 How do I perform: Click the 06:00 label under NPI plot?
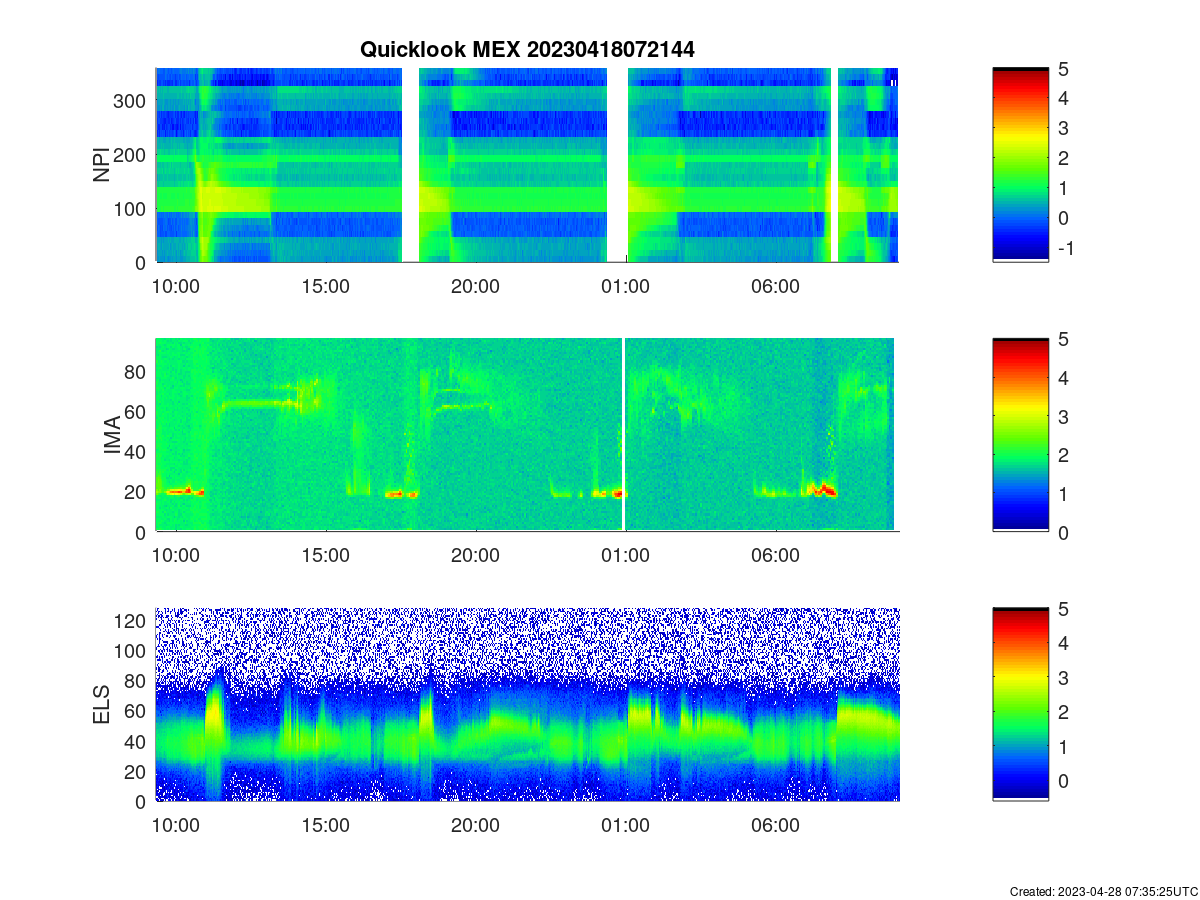point(775,286)
